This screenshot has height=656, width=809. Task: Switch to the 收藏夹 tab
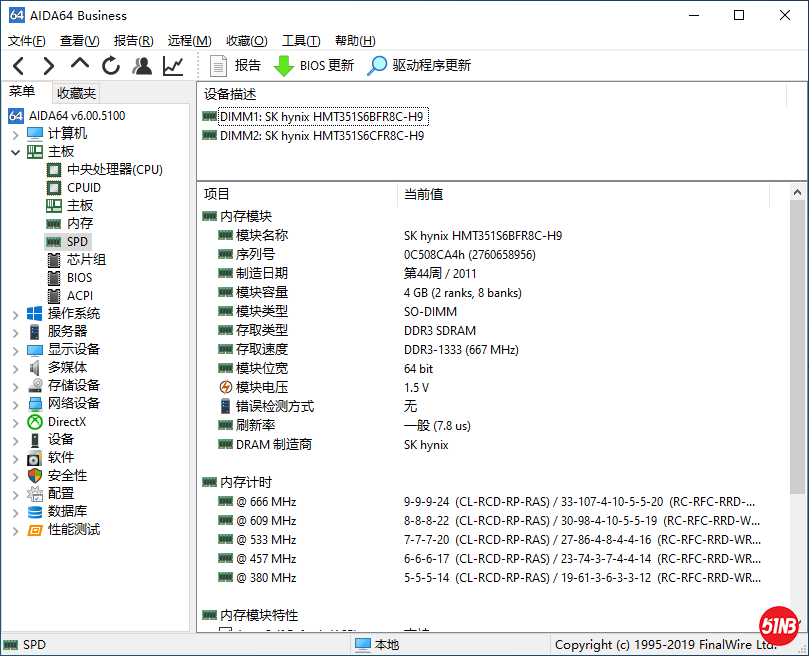[77, 93]
